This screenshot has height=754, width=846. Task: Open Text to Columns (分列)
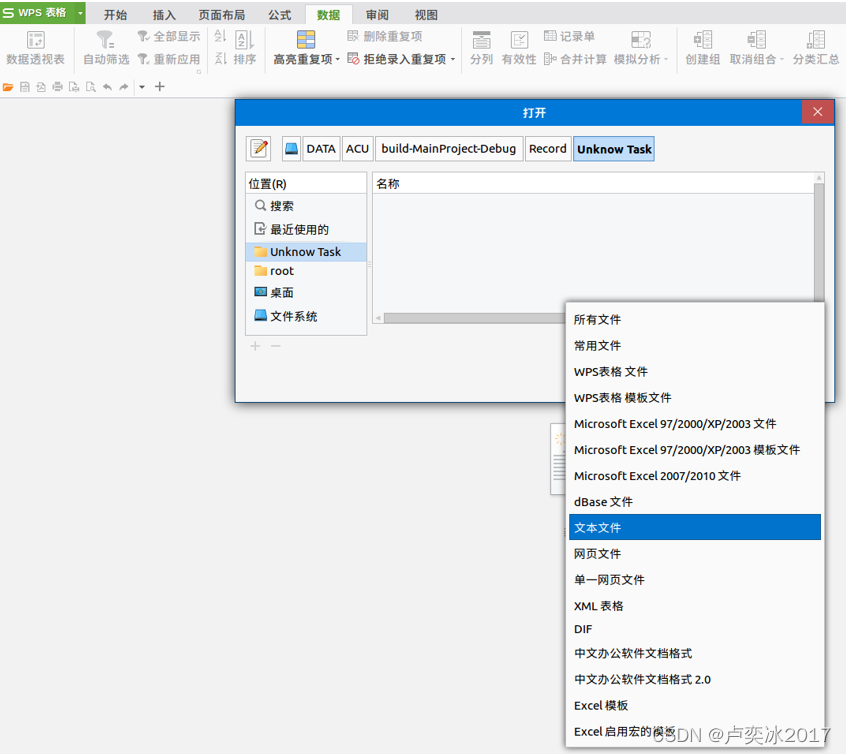tap(481, 47)
